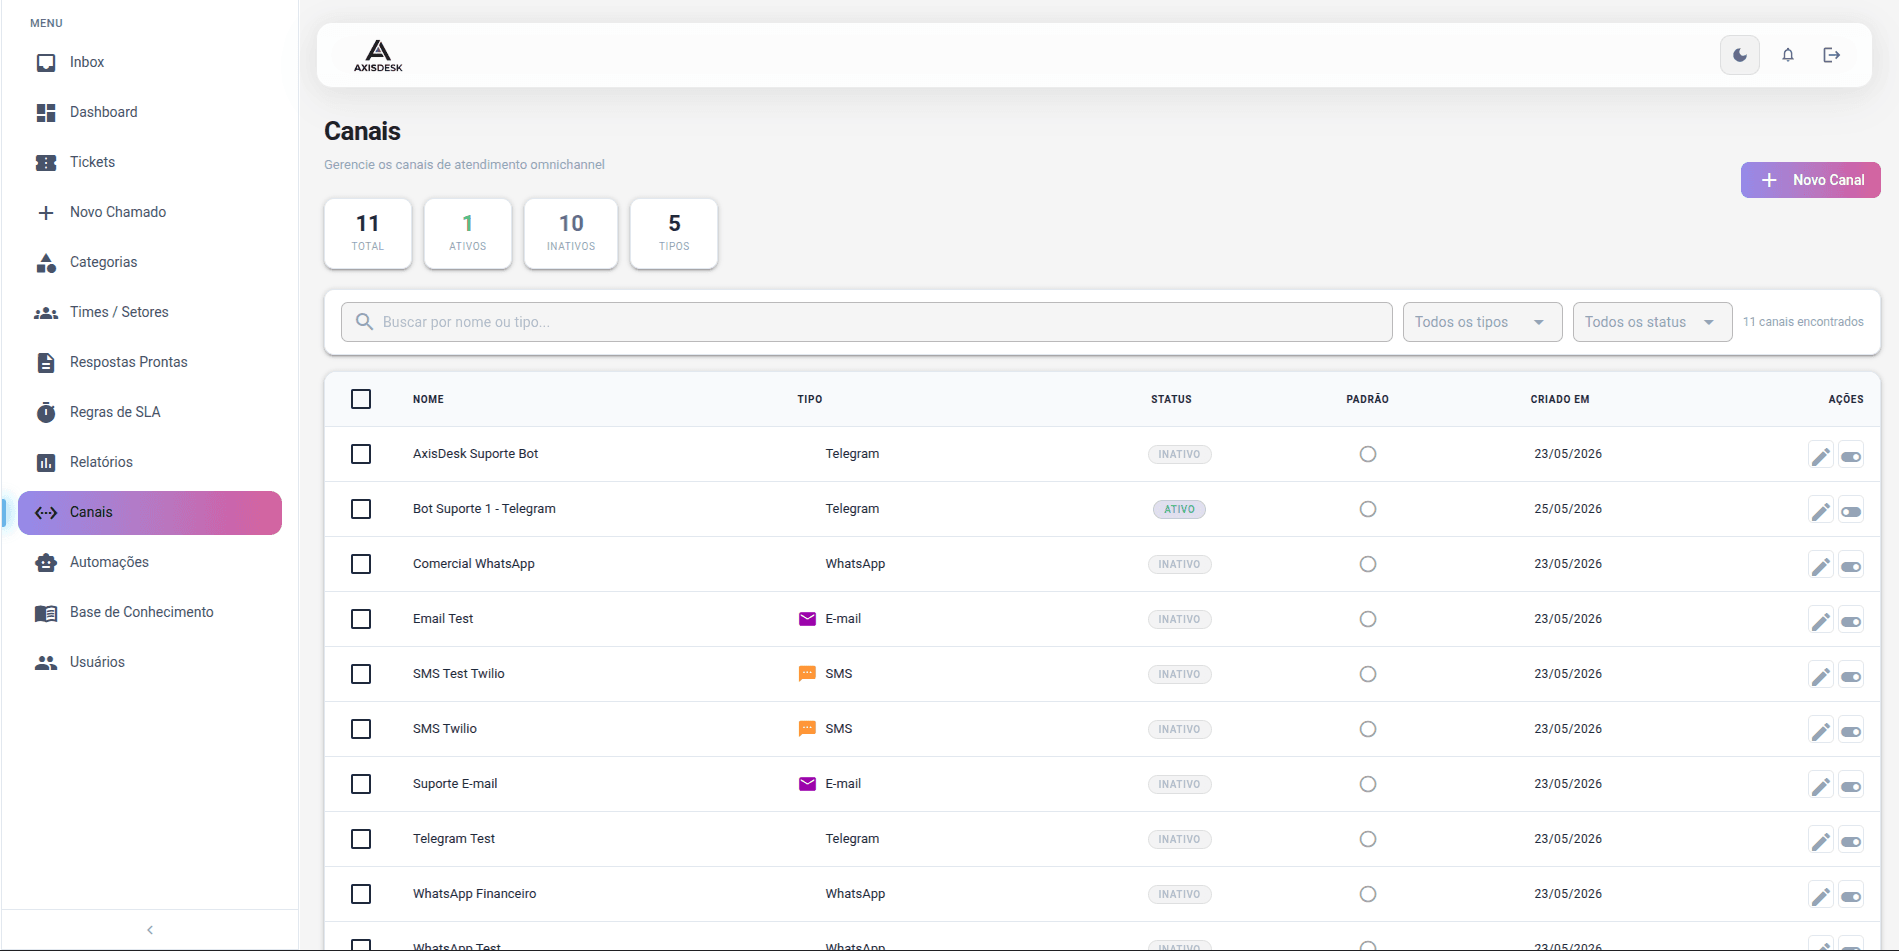Click AxisDesk logo in header

[378, 55]
